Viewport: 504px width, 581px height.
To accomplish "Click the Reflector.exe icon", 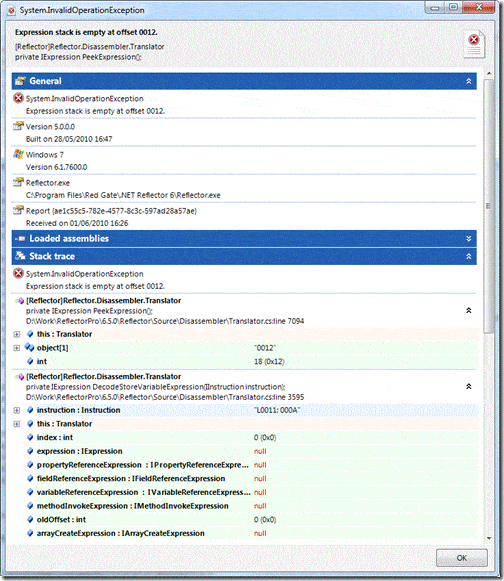I will [x=18, y=182].
